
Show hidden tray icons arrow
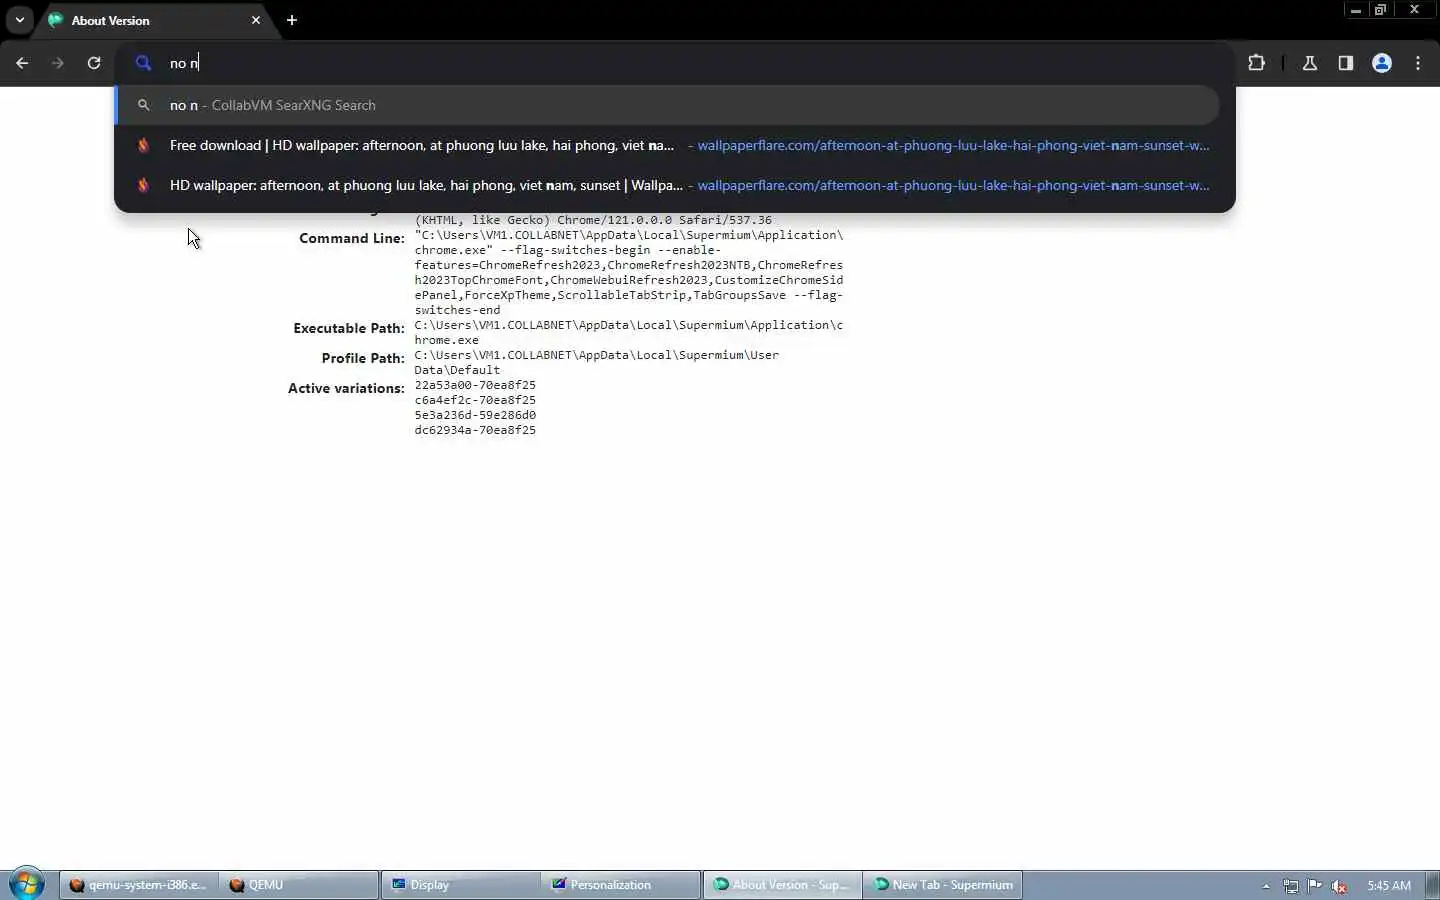1266,886
